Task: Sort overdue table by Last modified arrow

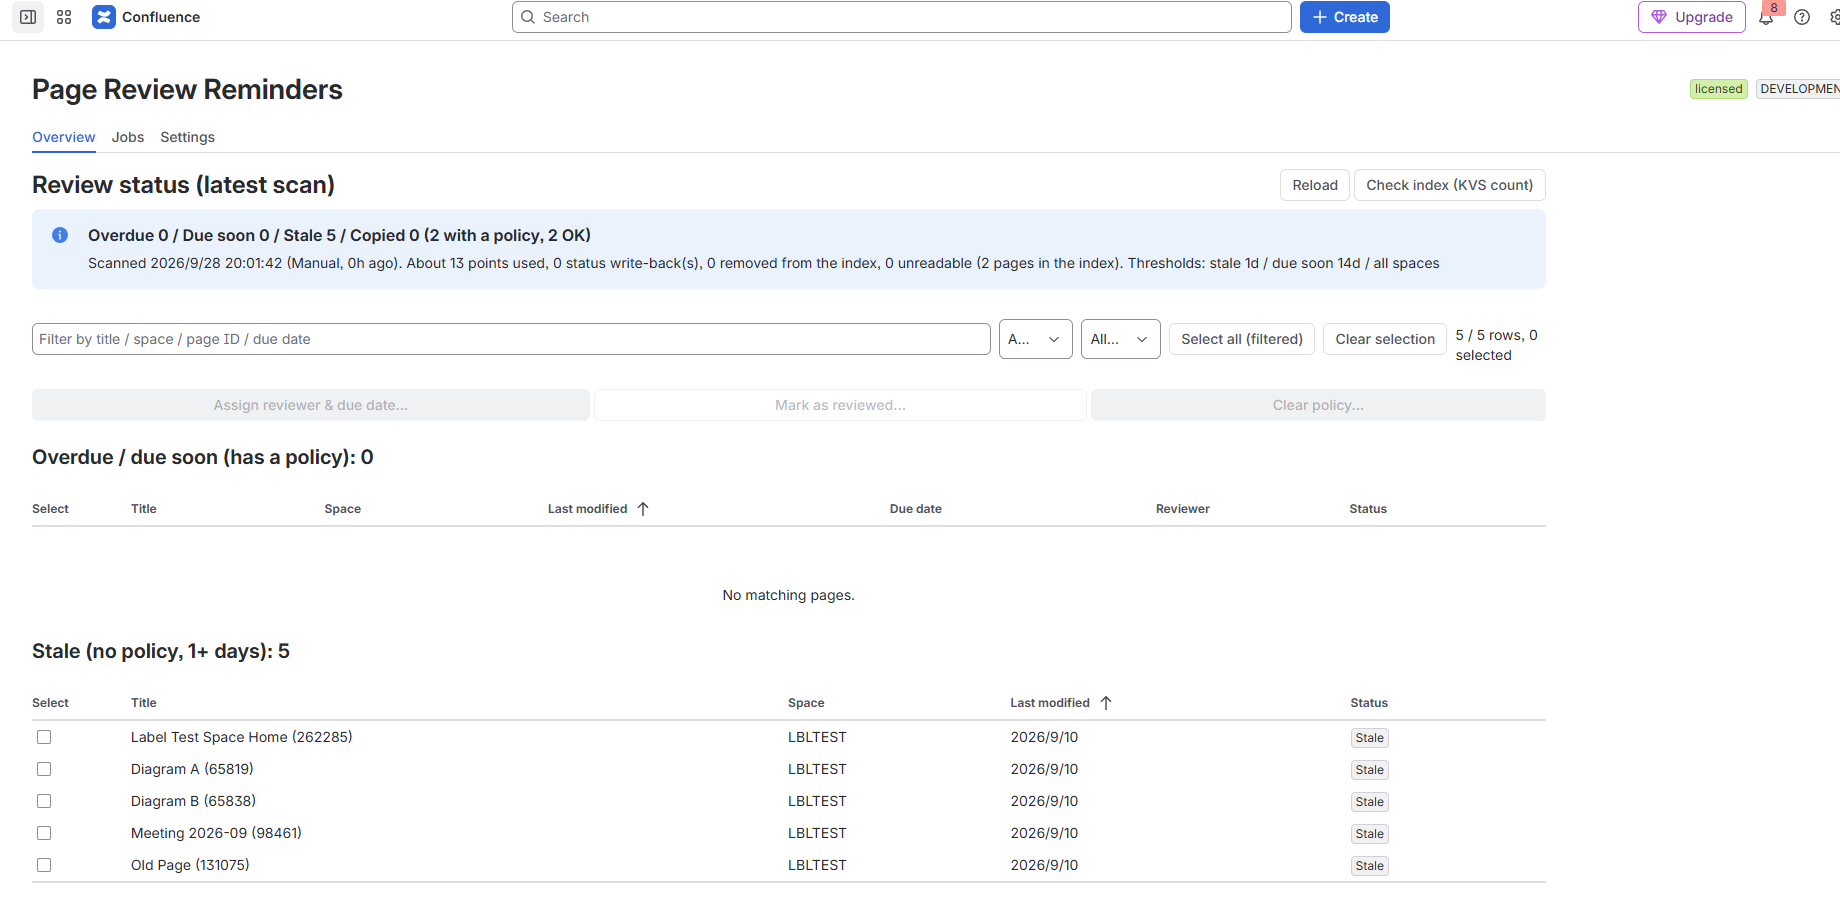Action: [643, 509]
